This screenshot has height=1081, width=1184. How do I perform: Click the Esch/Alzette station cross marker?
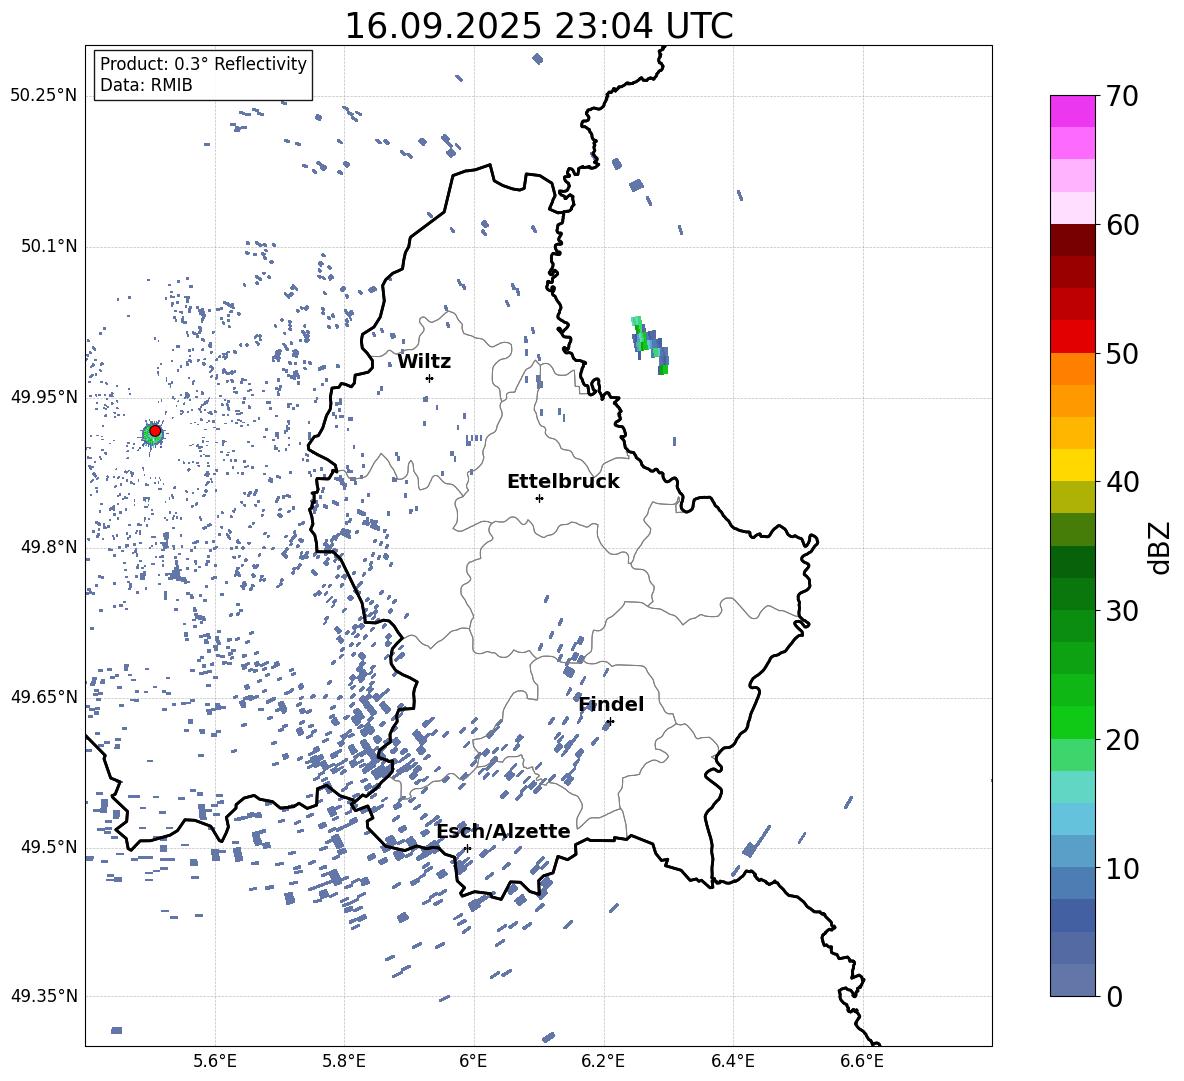pos(467,848)
